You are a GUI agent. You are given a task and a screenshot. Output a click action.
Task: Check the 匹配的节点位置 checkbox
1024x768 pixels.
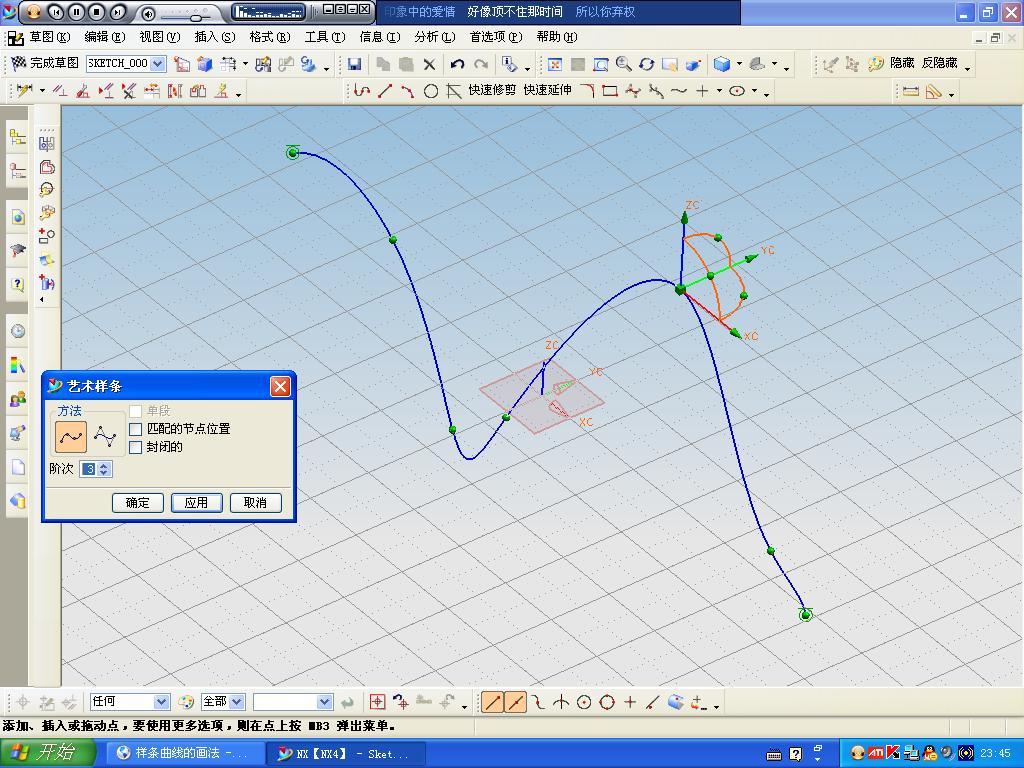tap(136, 429)
